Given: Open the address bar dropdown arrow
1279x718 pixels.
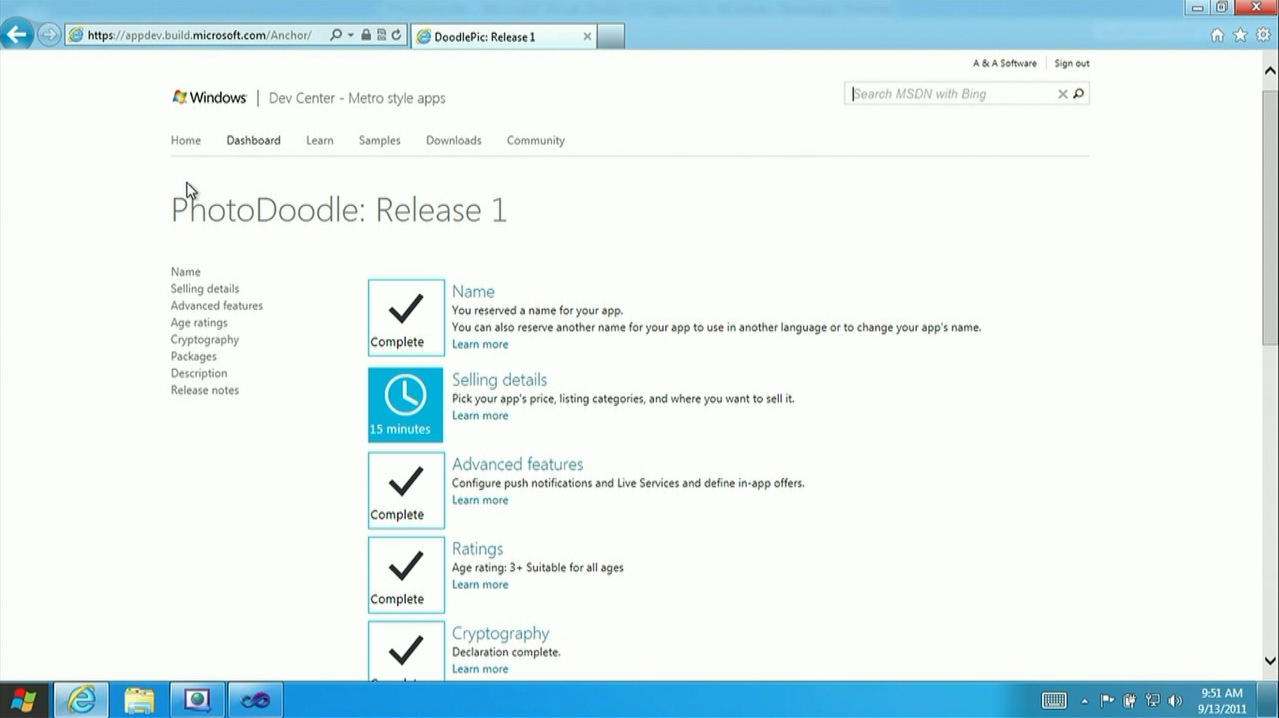Looking at the screenshot, I should pos(350,35).
